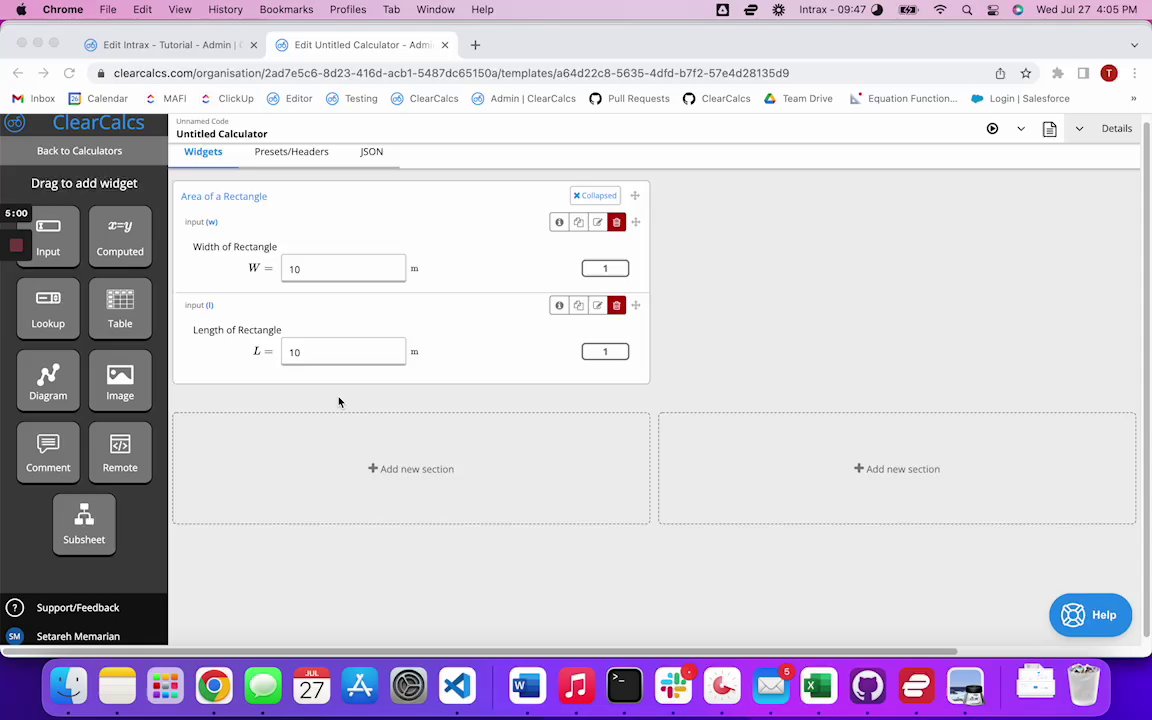Click info icon for input (l)

pos(559,305)
